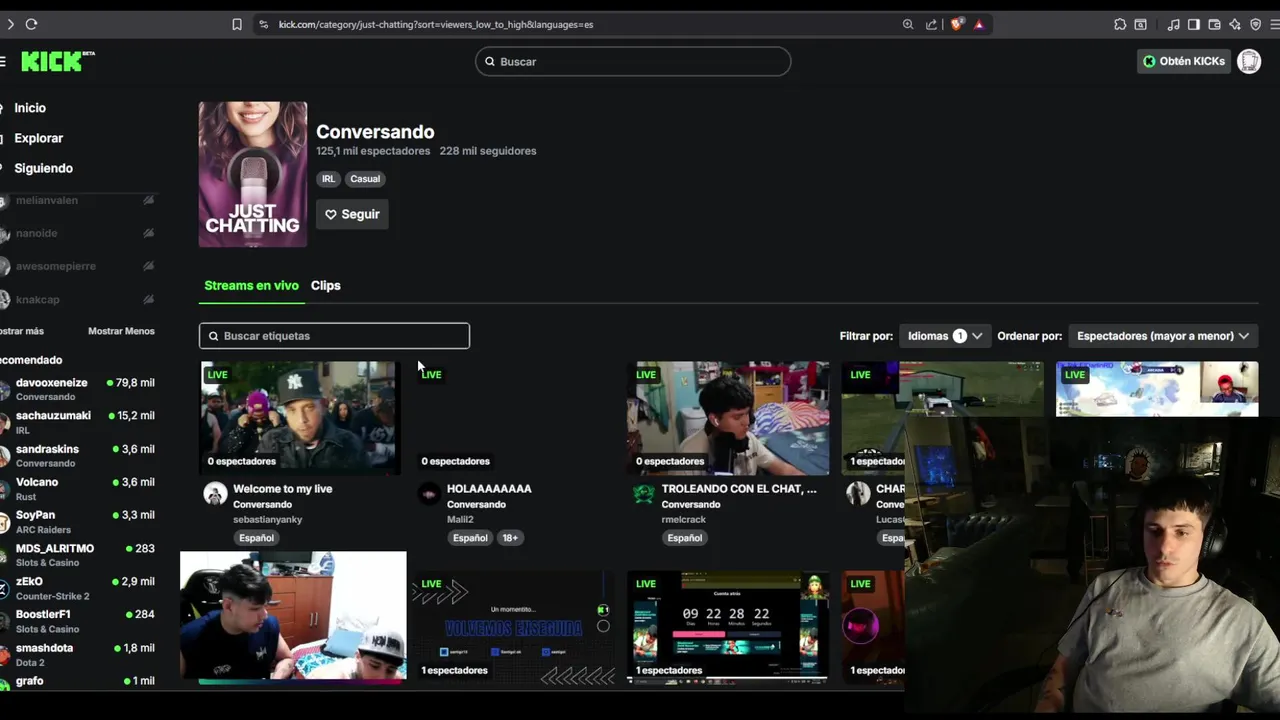Click the Español tag under TROLEANDO CON EL CHAT

[x=685, y=538]
